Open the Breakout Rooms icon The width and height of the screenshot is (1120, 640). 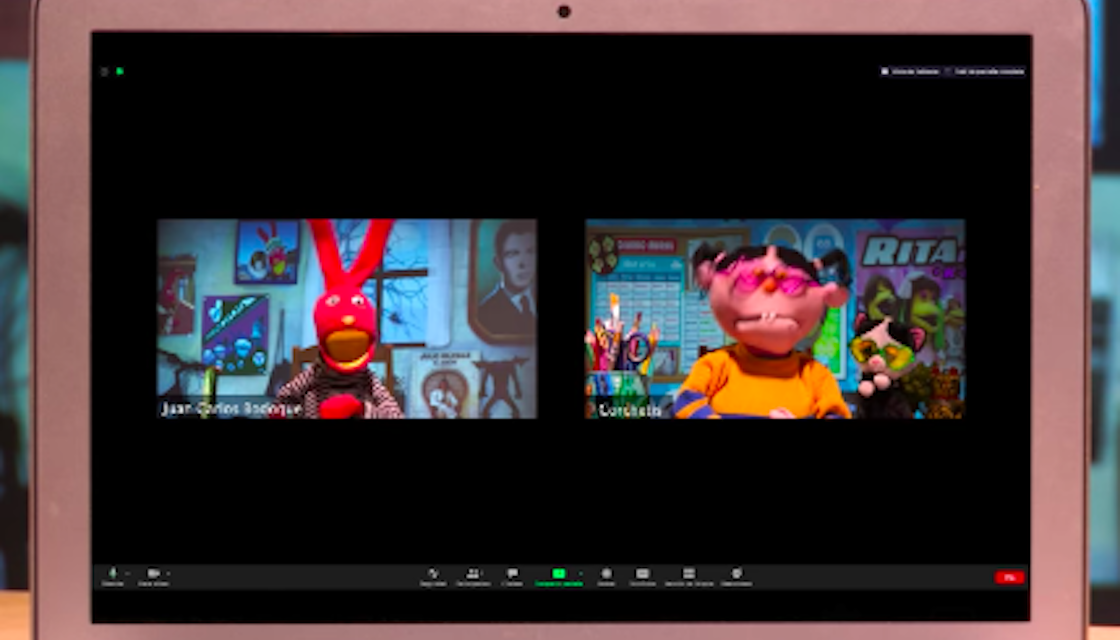[x=688, y=575]
